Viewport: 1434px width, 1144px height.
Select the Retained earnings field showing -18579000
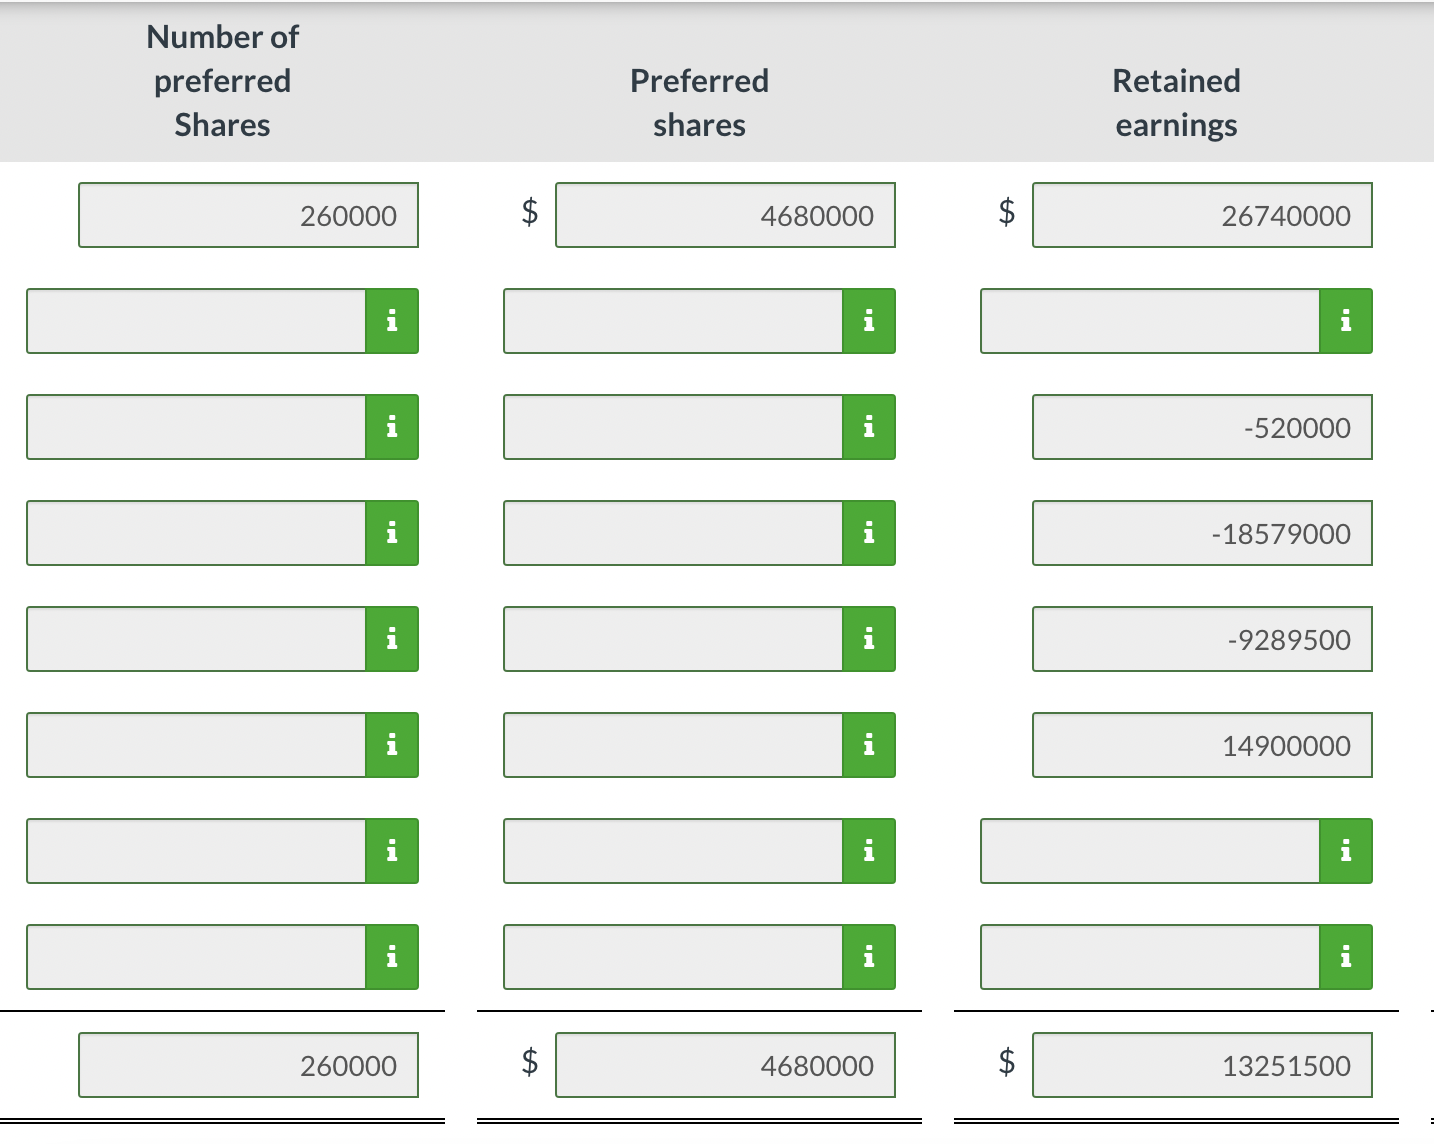click(x=1202, y=533)
